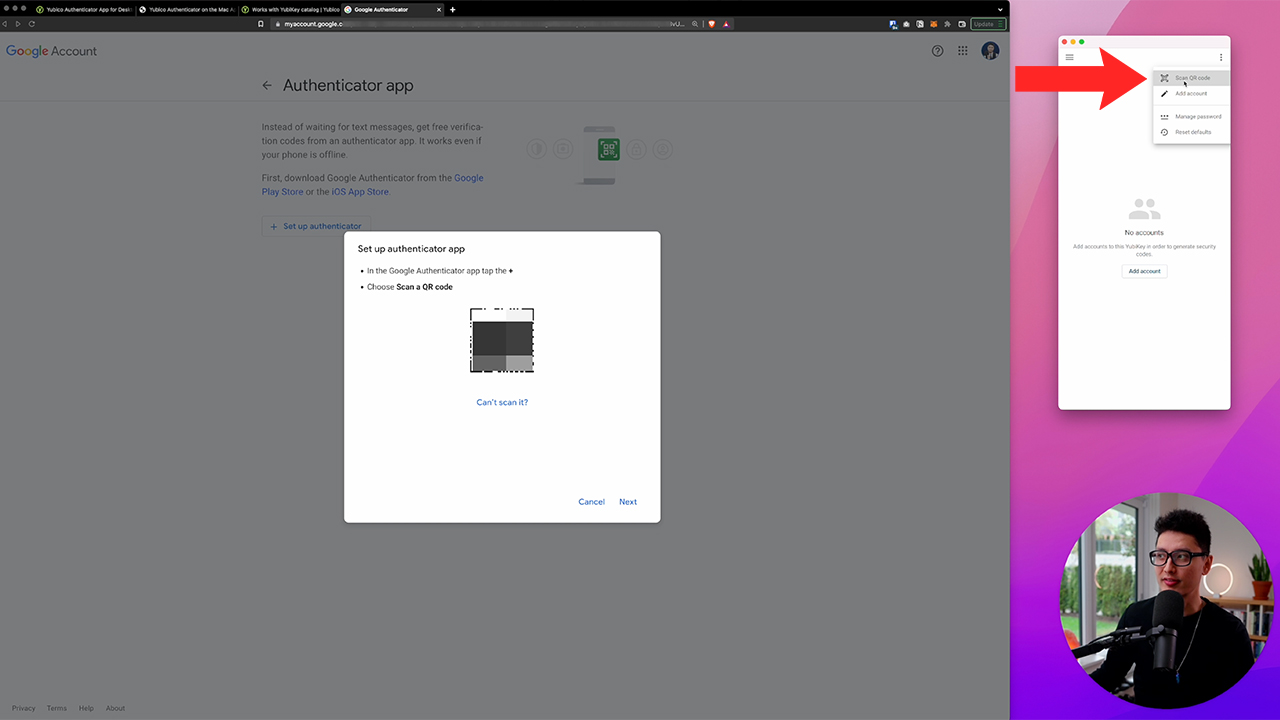The width and height of the screenshot is (1280, 720).
Task: Click the dots icon beside Manage password
Action: pyautogui.click(x=1164, y=117)
